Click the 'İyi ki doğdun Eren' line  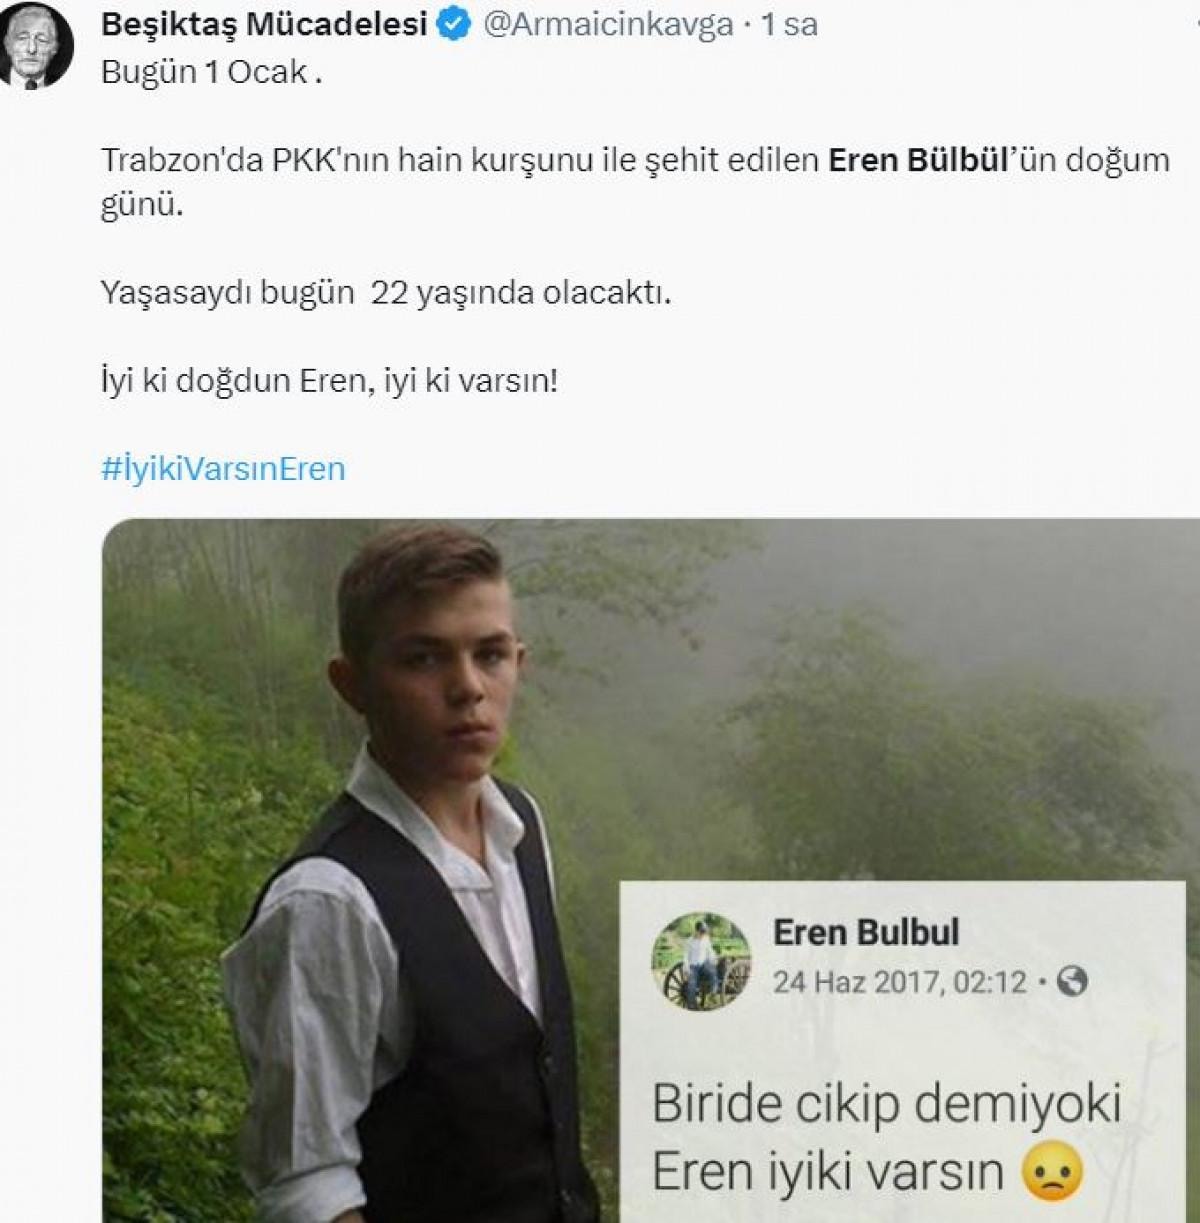[329, 381]
